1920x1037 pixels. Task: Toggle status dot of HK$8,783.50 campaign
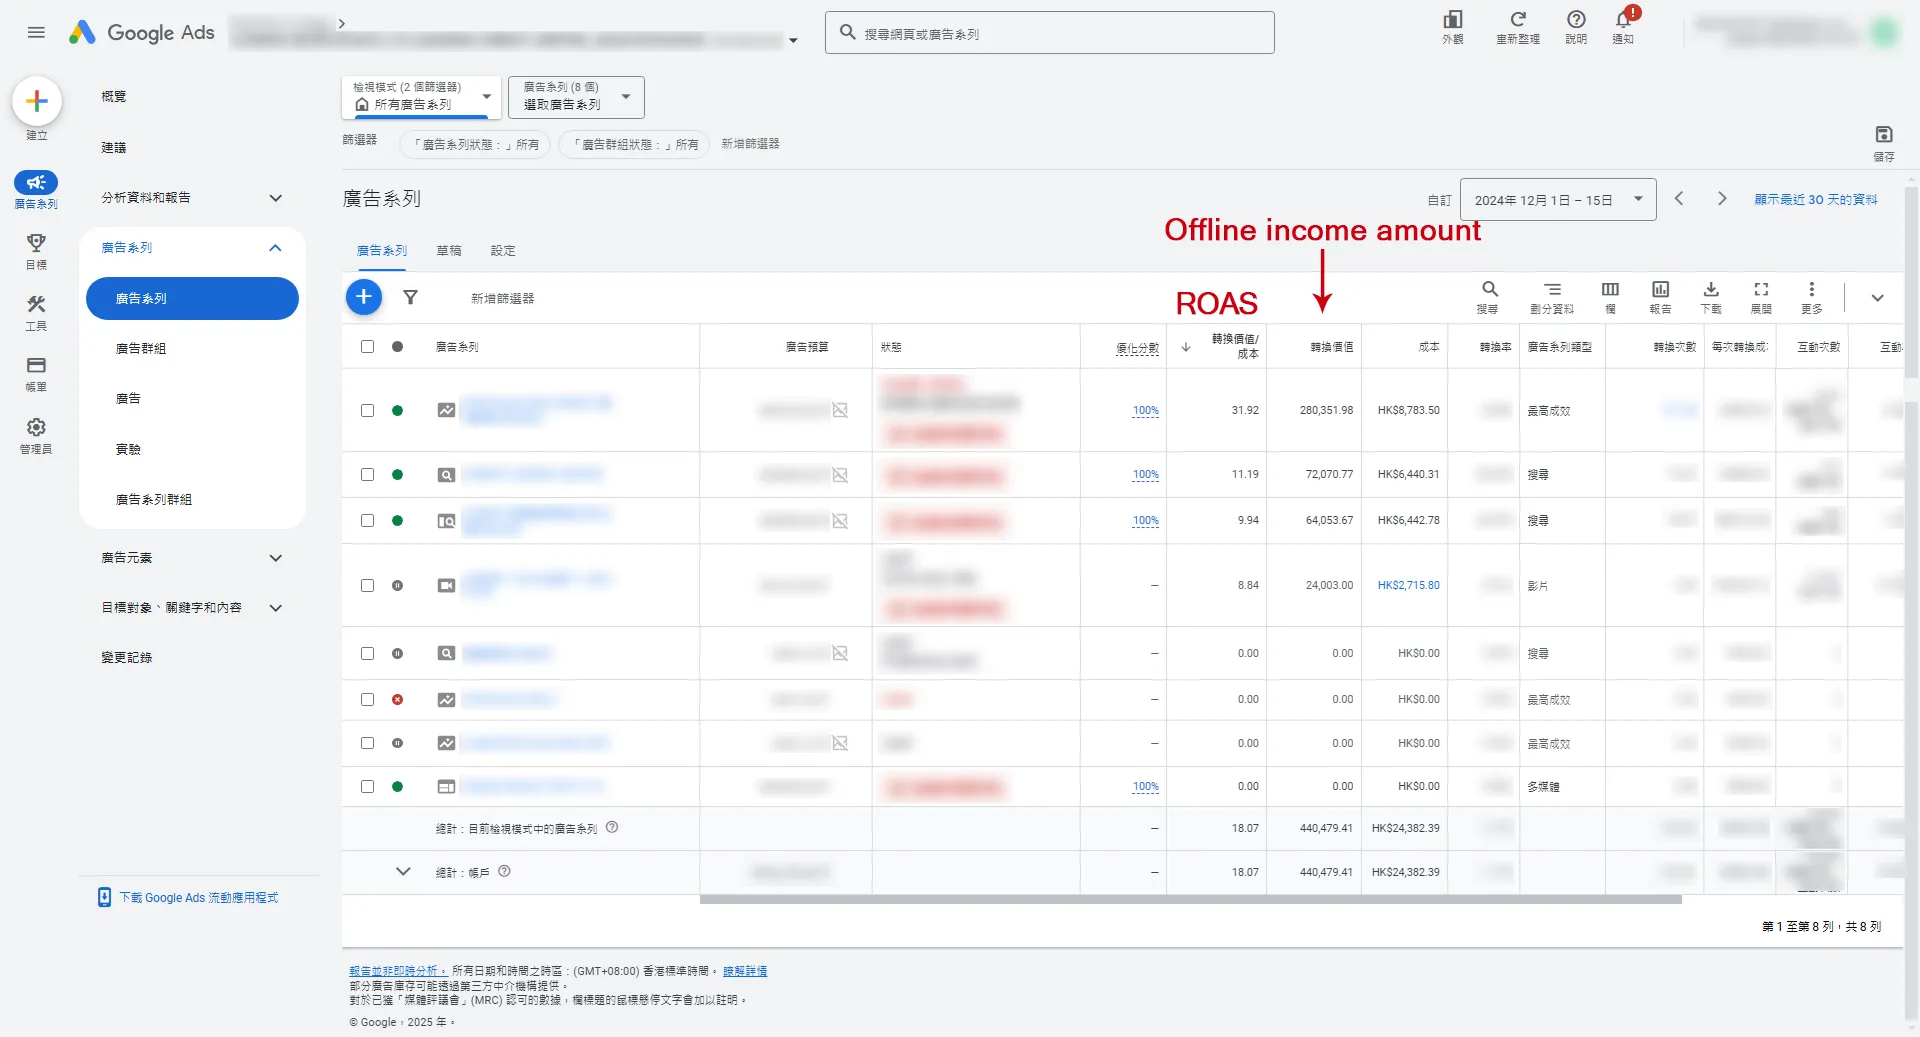[397, 410]
